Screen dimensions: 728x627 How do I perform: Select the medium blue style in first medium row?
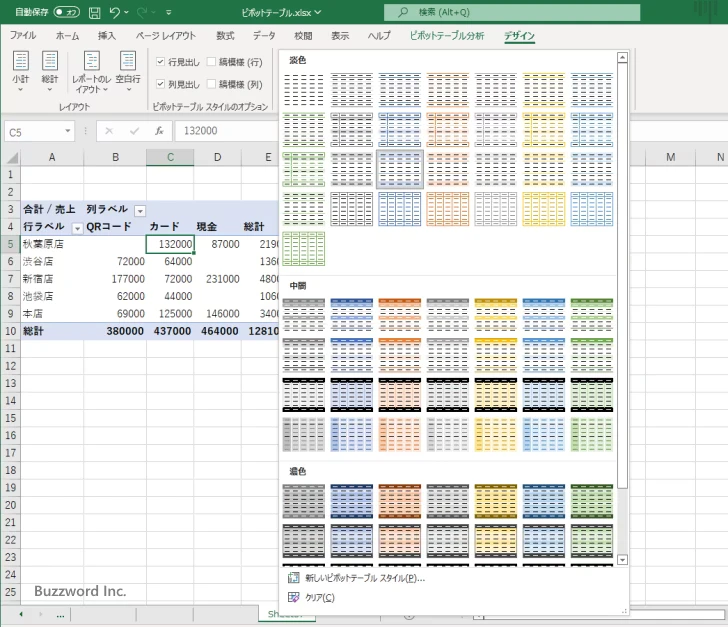click(351, 315)
